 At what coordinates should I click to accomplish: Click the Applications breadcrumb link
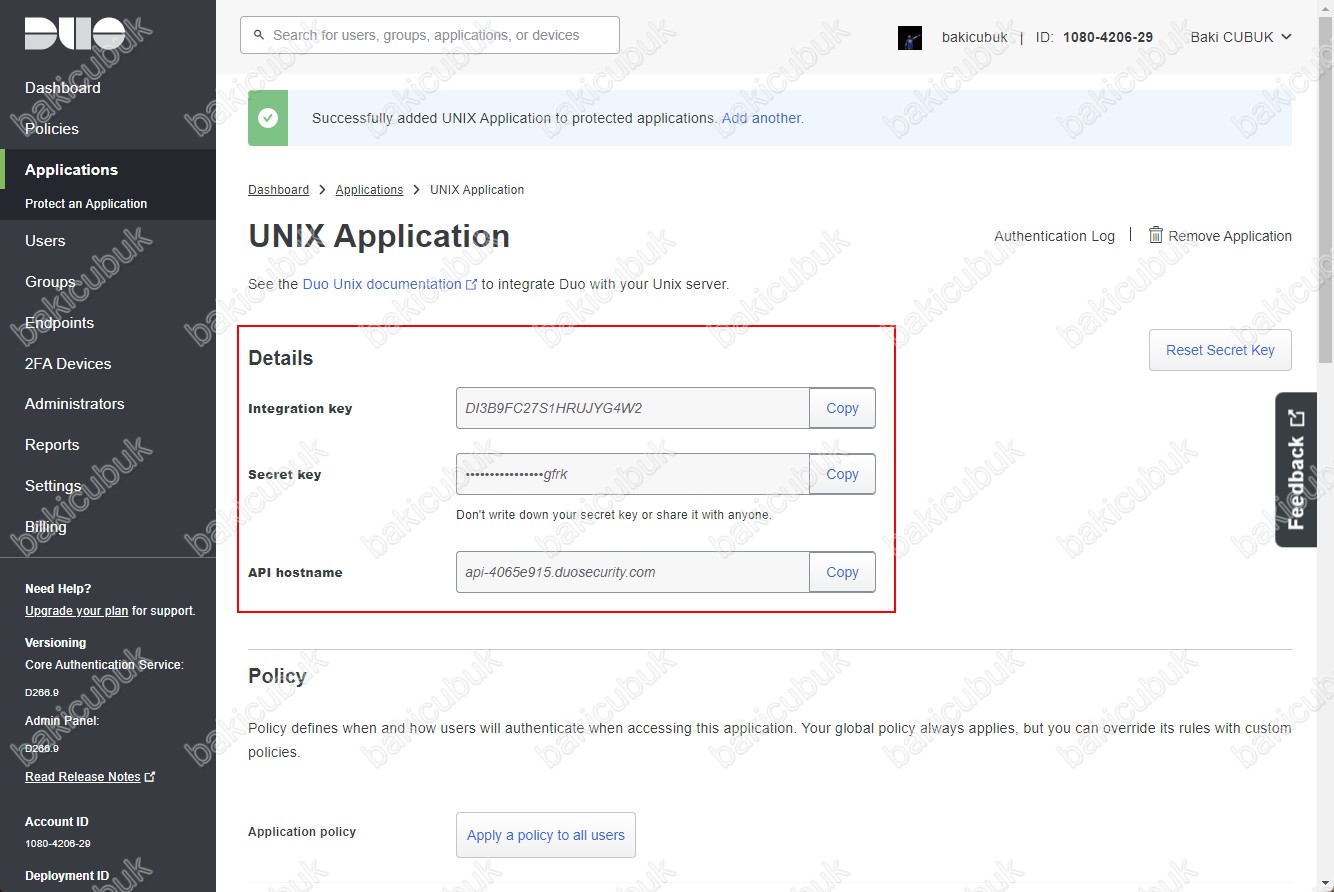click(x=369, y=190)
